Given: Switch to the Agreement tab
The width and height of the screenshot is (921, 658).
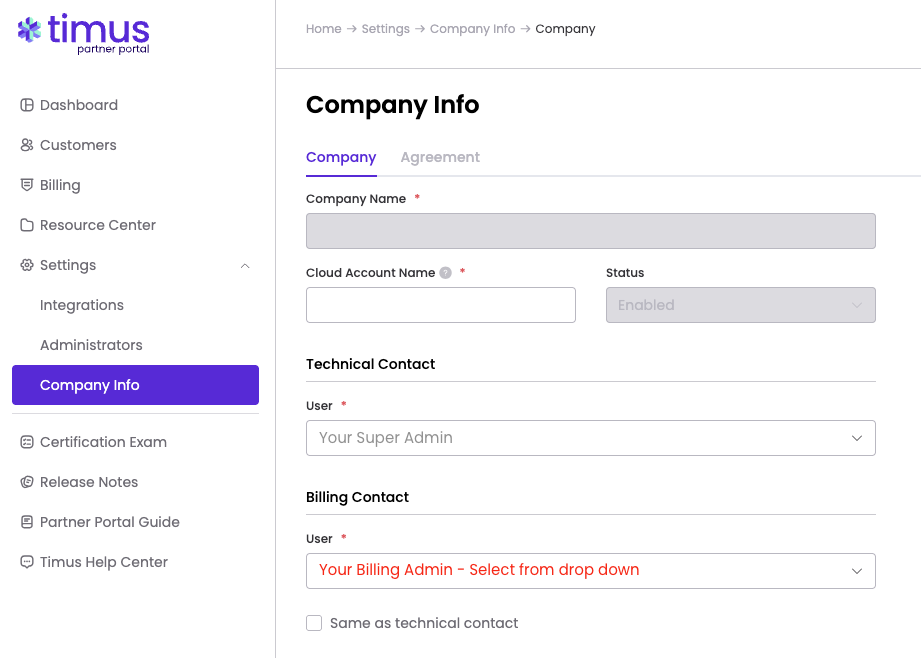Looking at the screenshot, I should click(440, 157).
